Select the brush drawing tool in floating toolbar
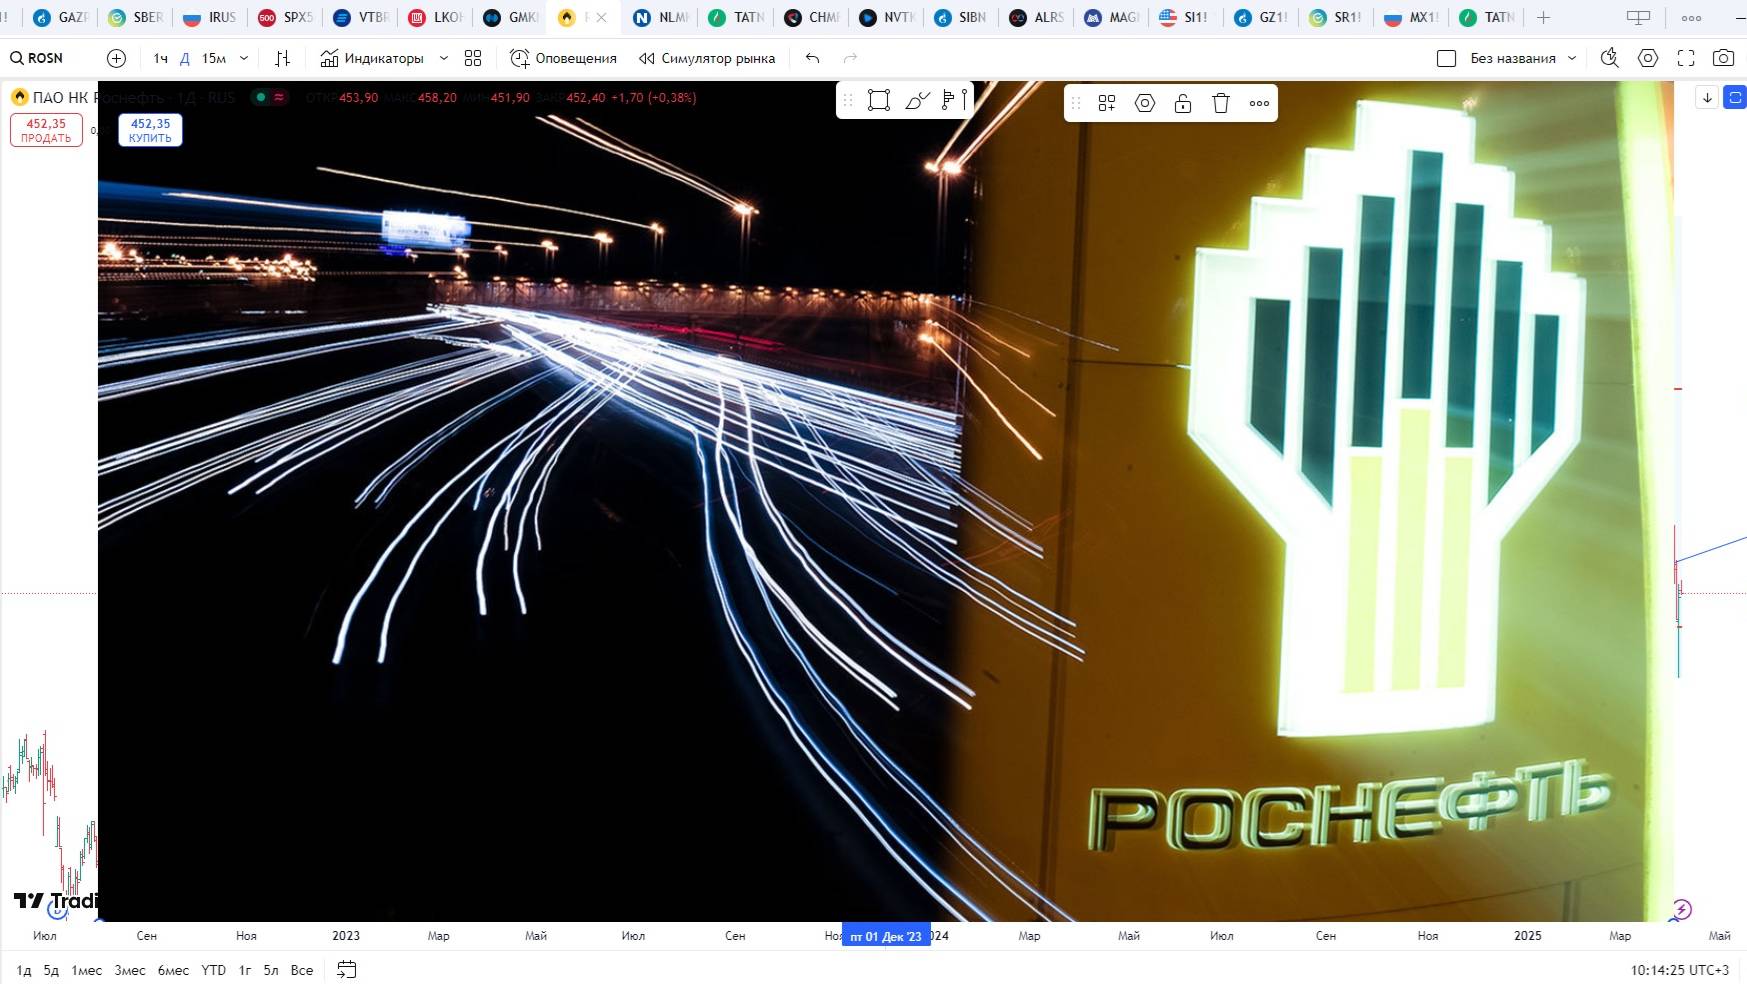Viewport: 1747px width, 984px height. [x=917, y=100]
